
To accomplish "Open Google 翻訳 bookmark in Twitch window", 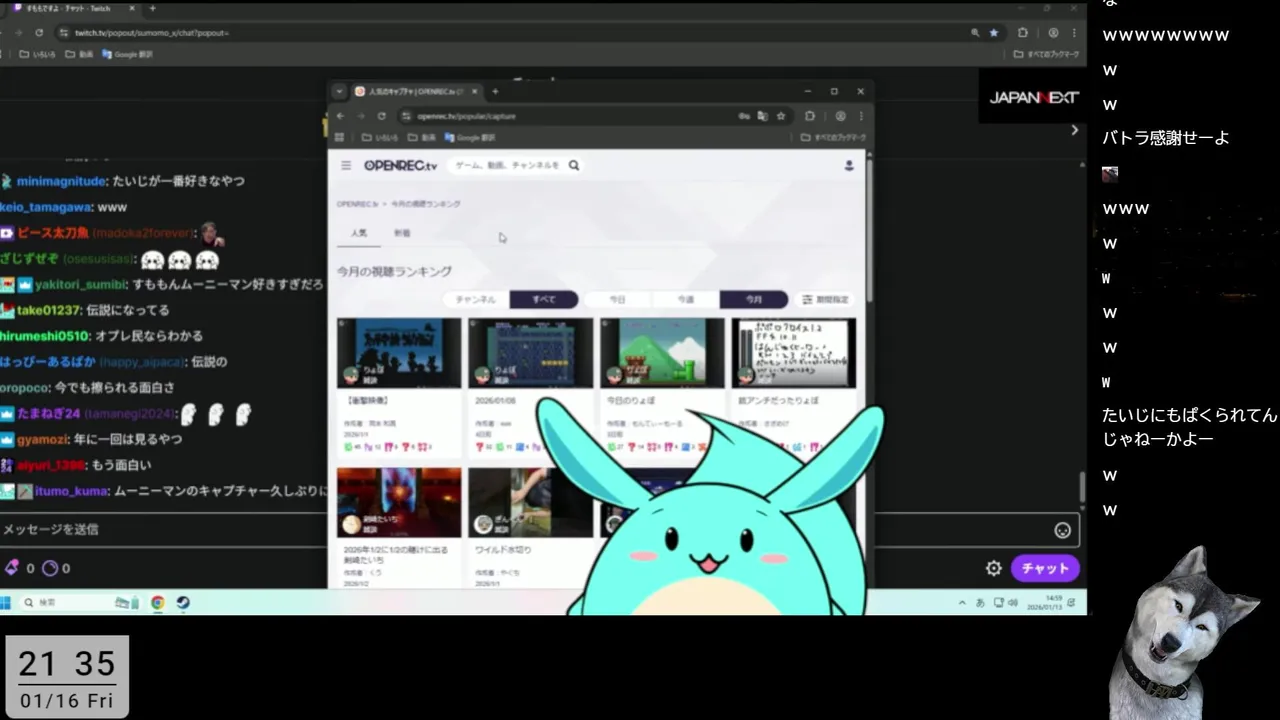I will [128, 55].
